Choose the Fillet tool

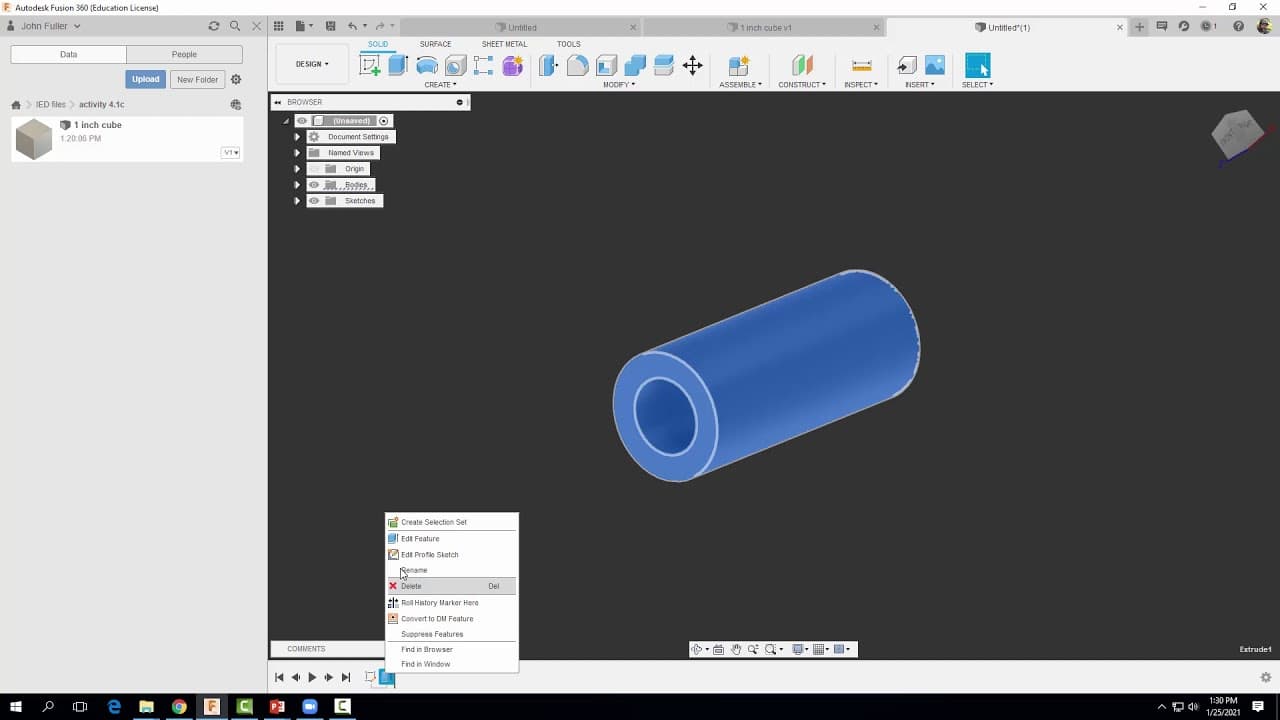(x=577, y=66)
